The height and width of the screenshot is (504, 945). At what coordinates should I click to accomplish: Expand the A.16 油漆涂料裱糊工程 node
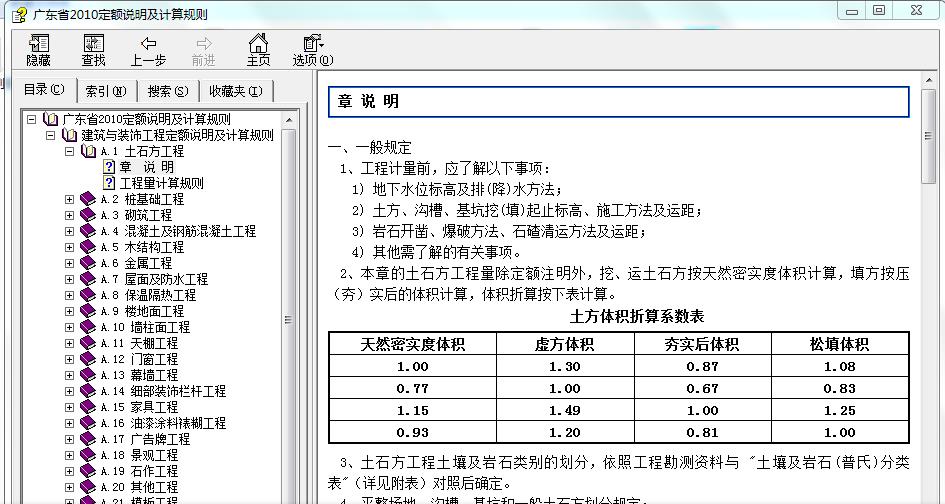click(69, 423)
